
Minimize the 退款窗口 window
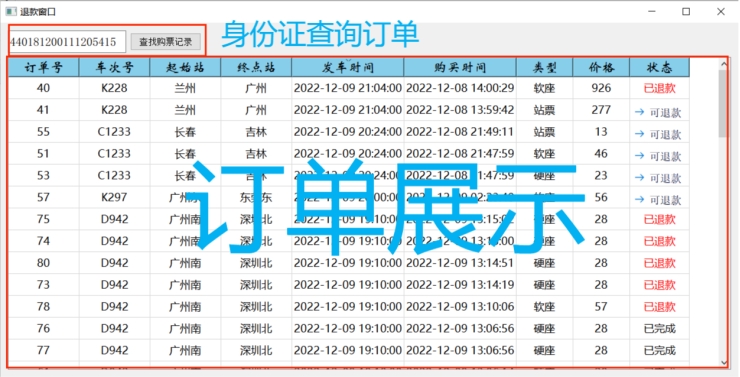[x=652, y=11]
